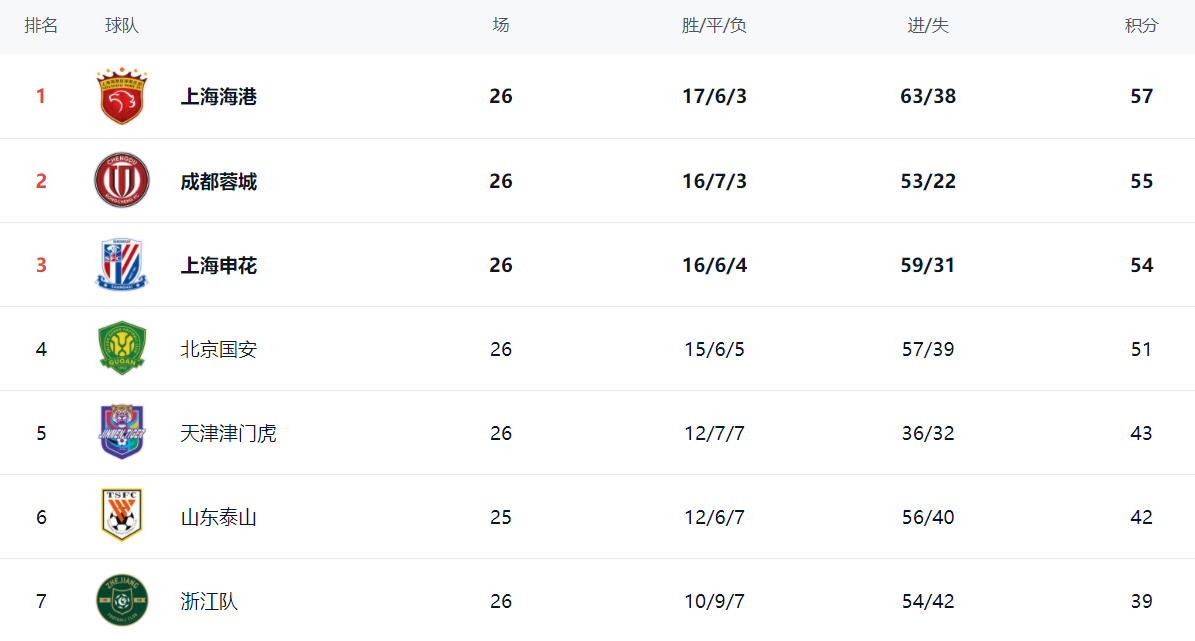Click the 胜/平/负 column header
Viewport: 1195px width, 641px height.
pos(714,26)
